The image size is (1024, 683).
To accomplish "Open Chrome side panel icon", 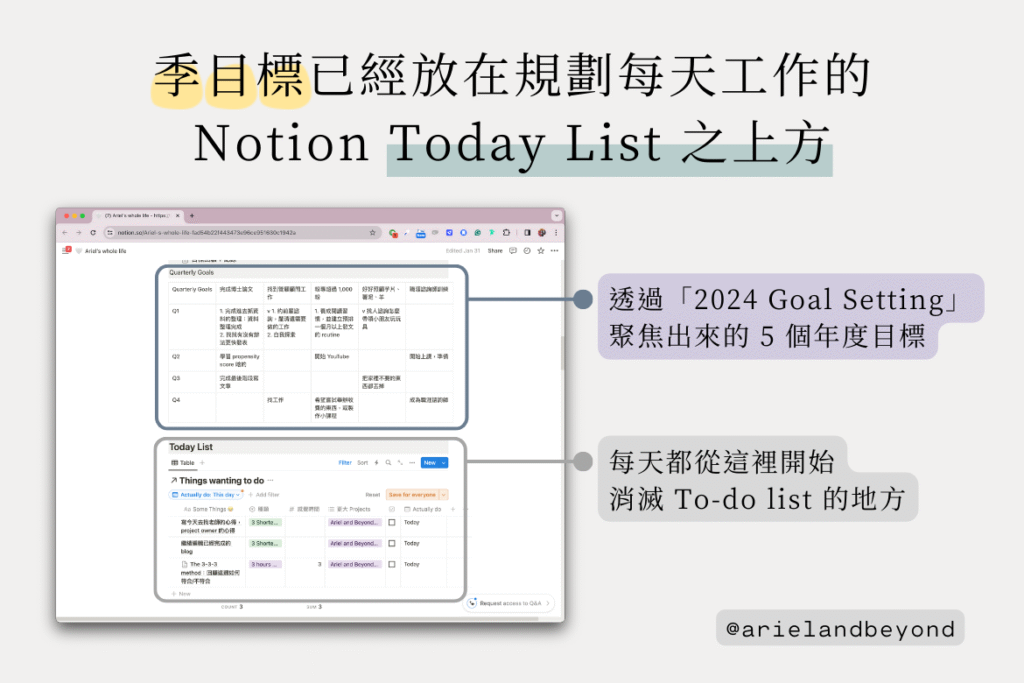I will pyautogui.click(x=527, y=232).
